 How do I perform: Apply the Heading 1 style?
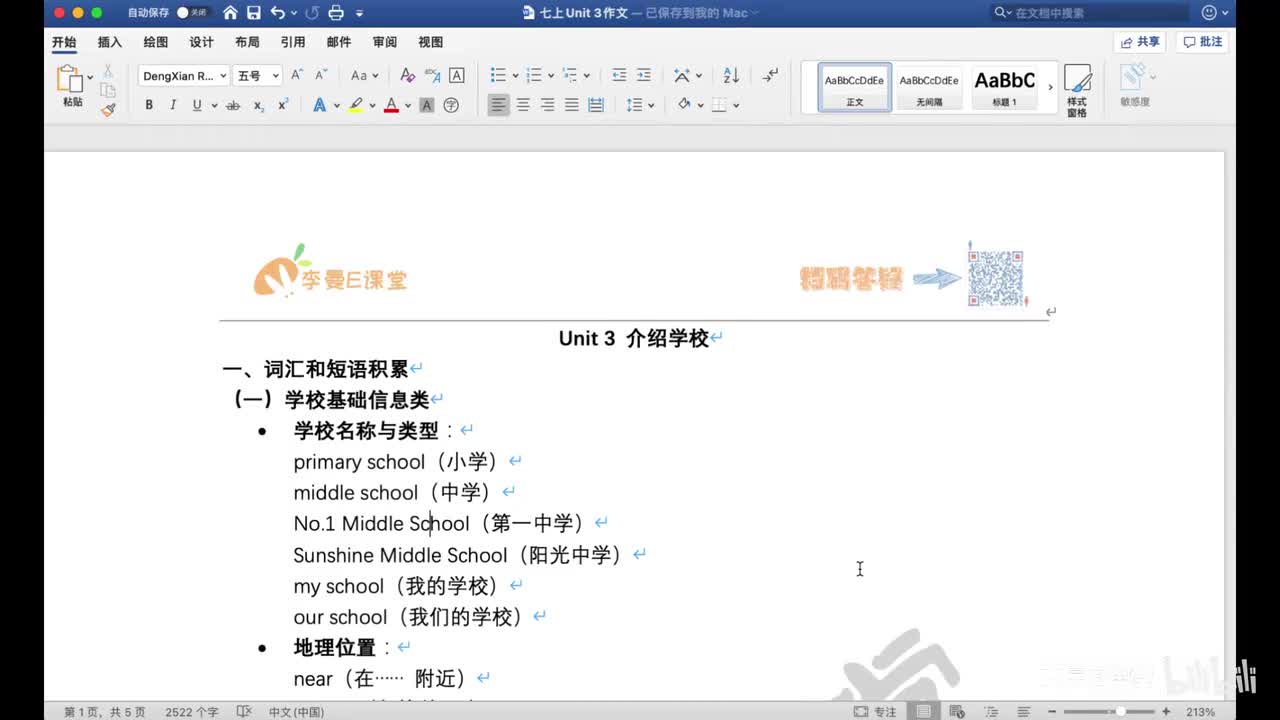1004,87
